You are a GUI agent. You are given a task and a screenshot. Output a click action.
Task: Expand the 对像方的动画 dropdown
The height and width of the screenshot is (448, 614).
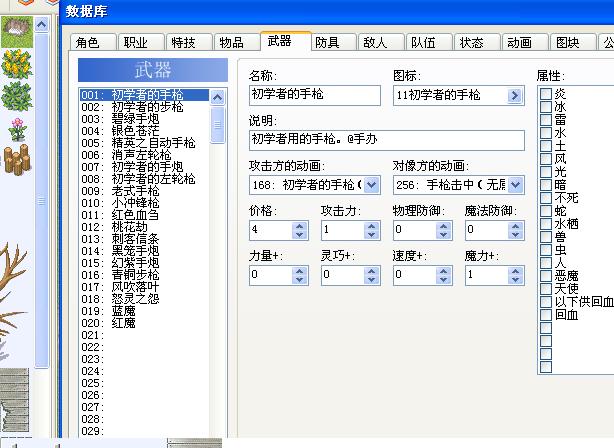pyautogui.click(x=515, y=185)
